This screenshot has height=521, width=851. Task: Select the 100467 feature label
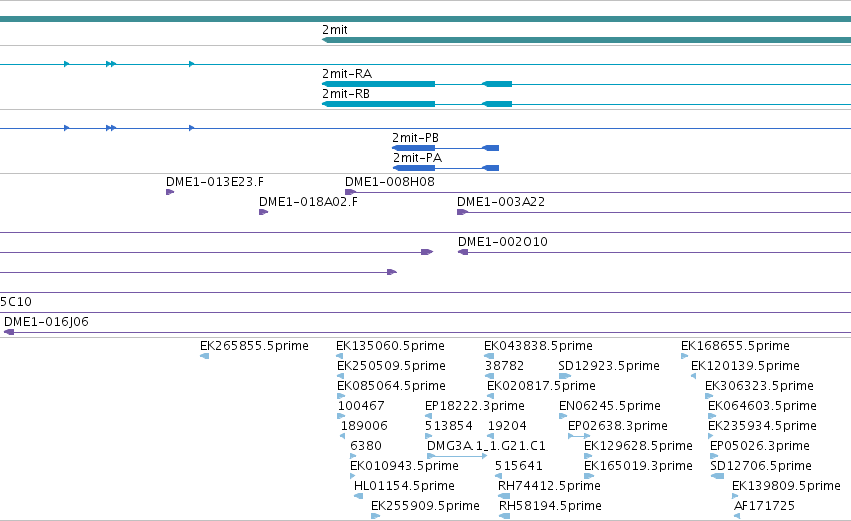pos(361,406)
